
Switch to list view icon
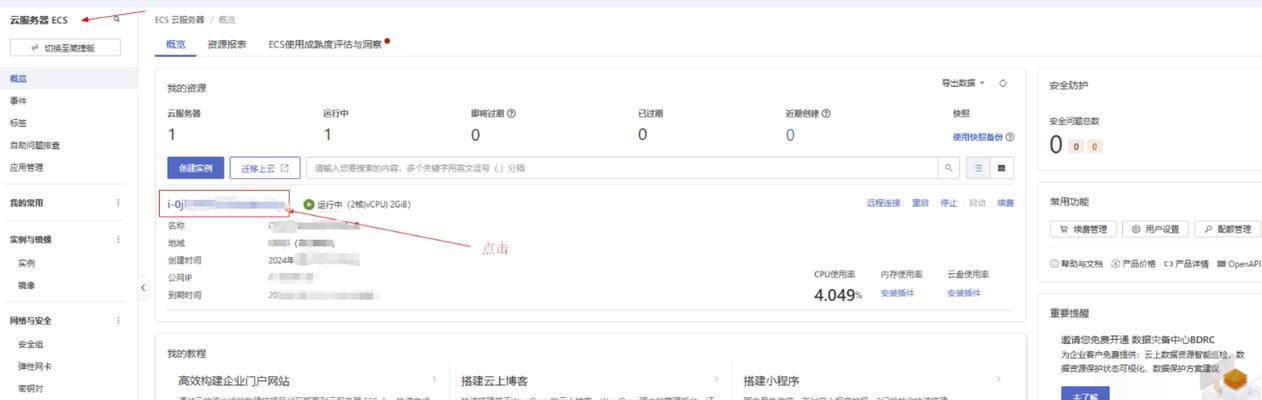[x=979, y=168]
